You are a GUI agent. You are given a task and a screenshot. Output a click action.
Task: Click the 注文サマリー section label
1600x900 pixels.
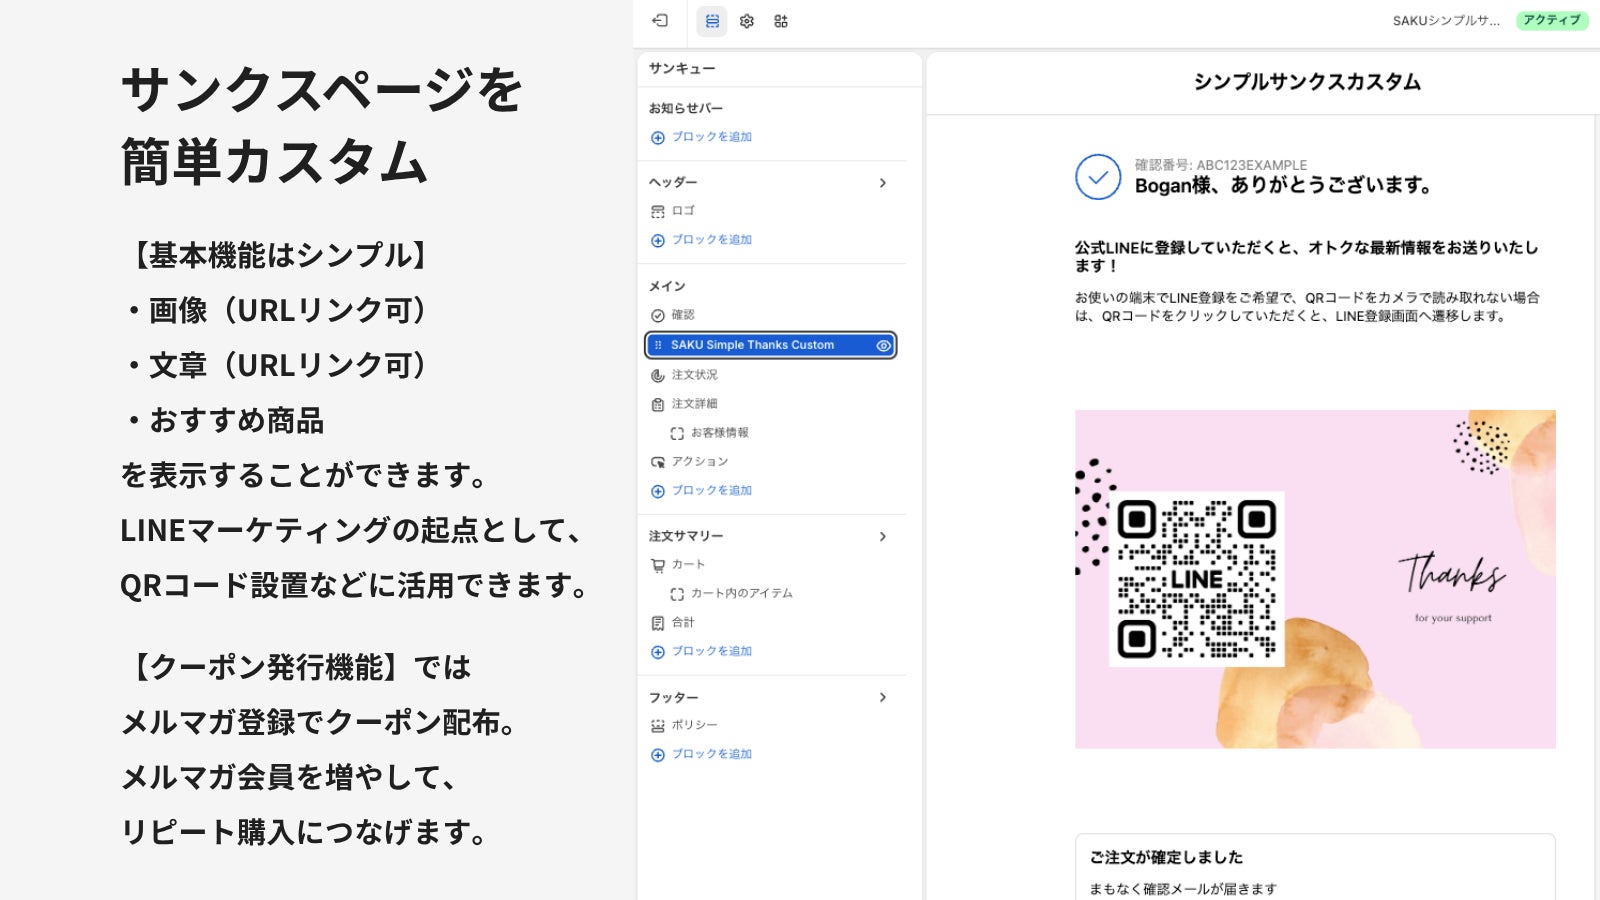pyautogui.click(x=686, y=537)
